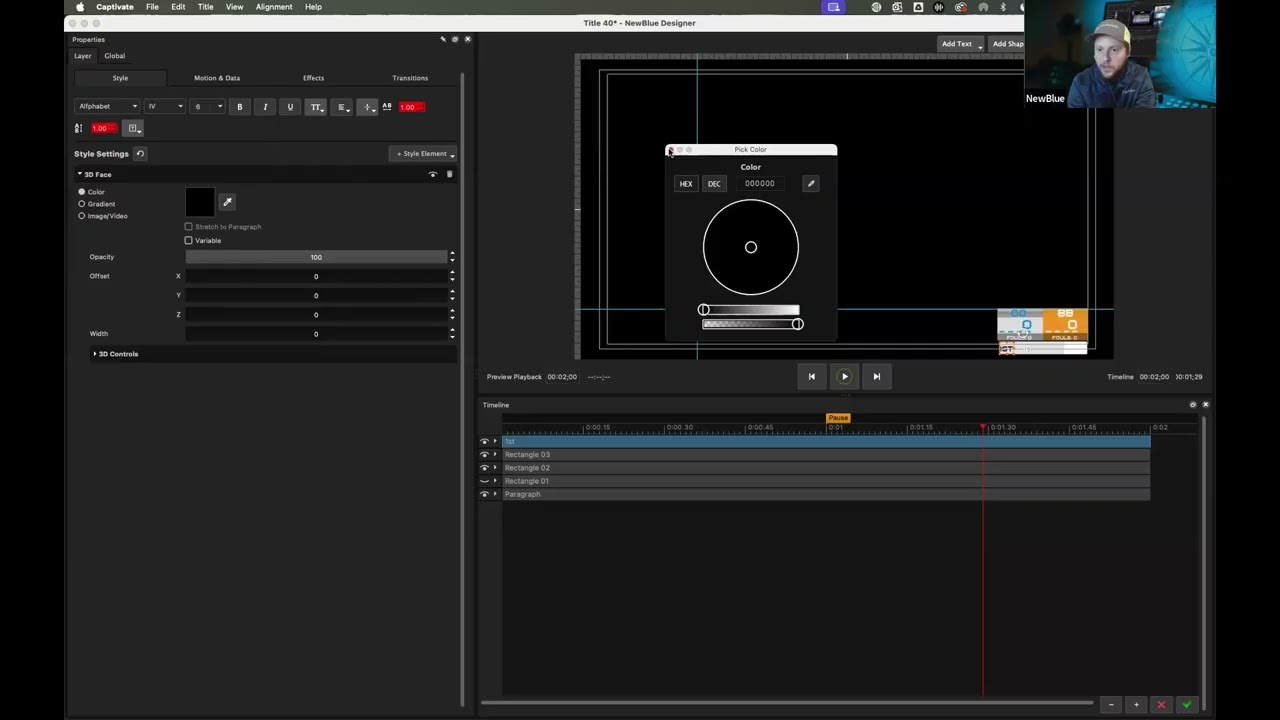
Task: Expand the Paragraph layer
Action: 495,494
